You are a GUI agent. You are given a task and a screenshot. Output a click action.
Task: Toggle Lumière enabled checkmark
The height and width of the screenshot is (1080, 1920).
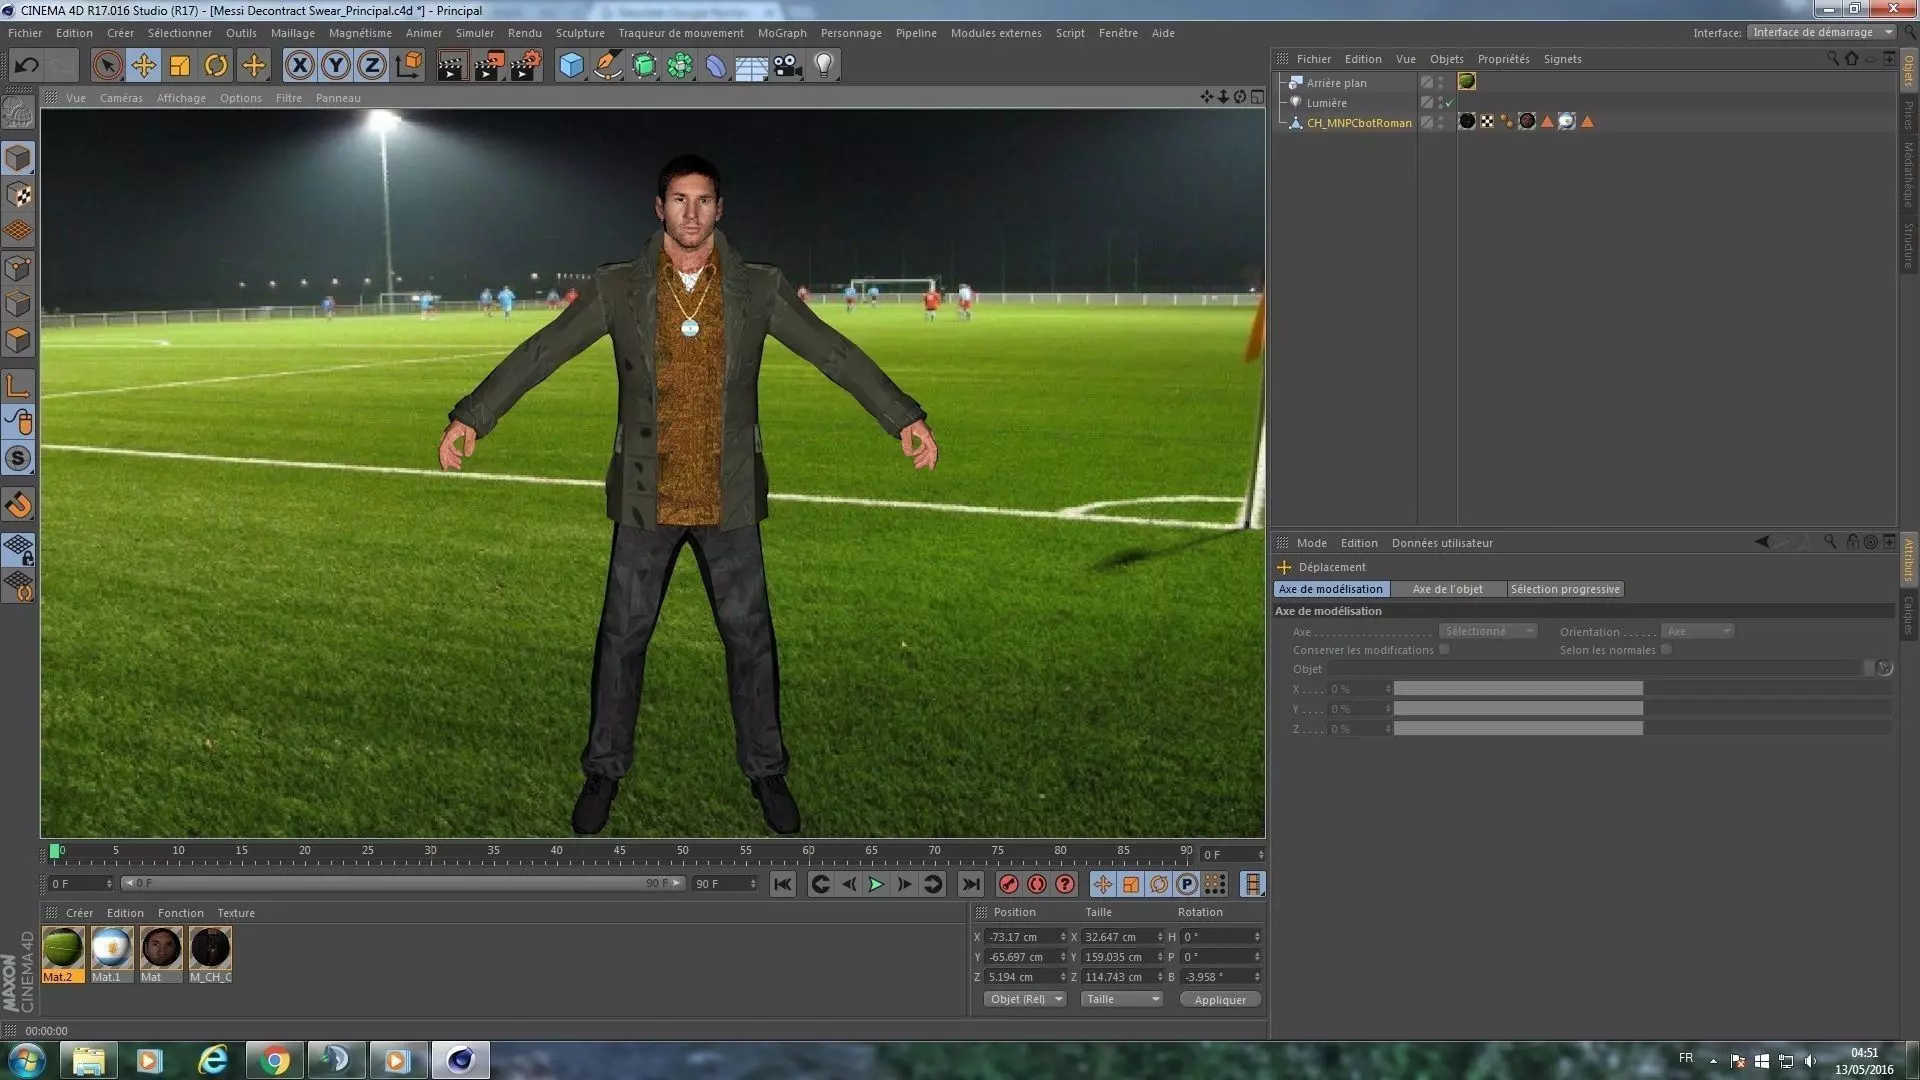pos(1449,103)
